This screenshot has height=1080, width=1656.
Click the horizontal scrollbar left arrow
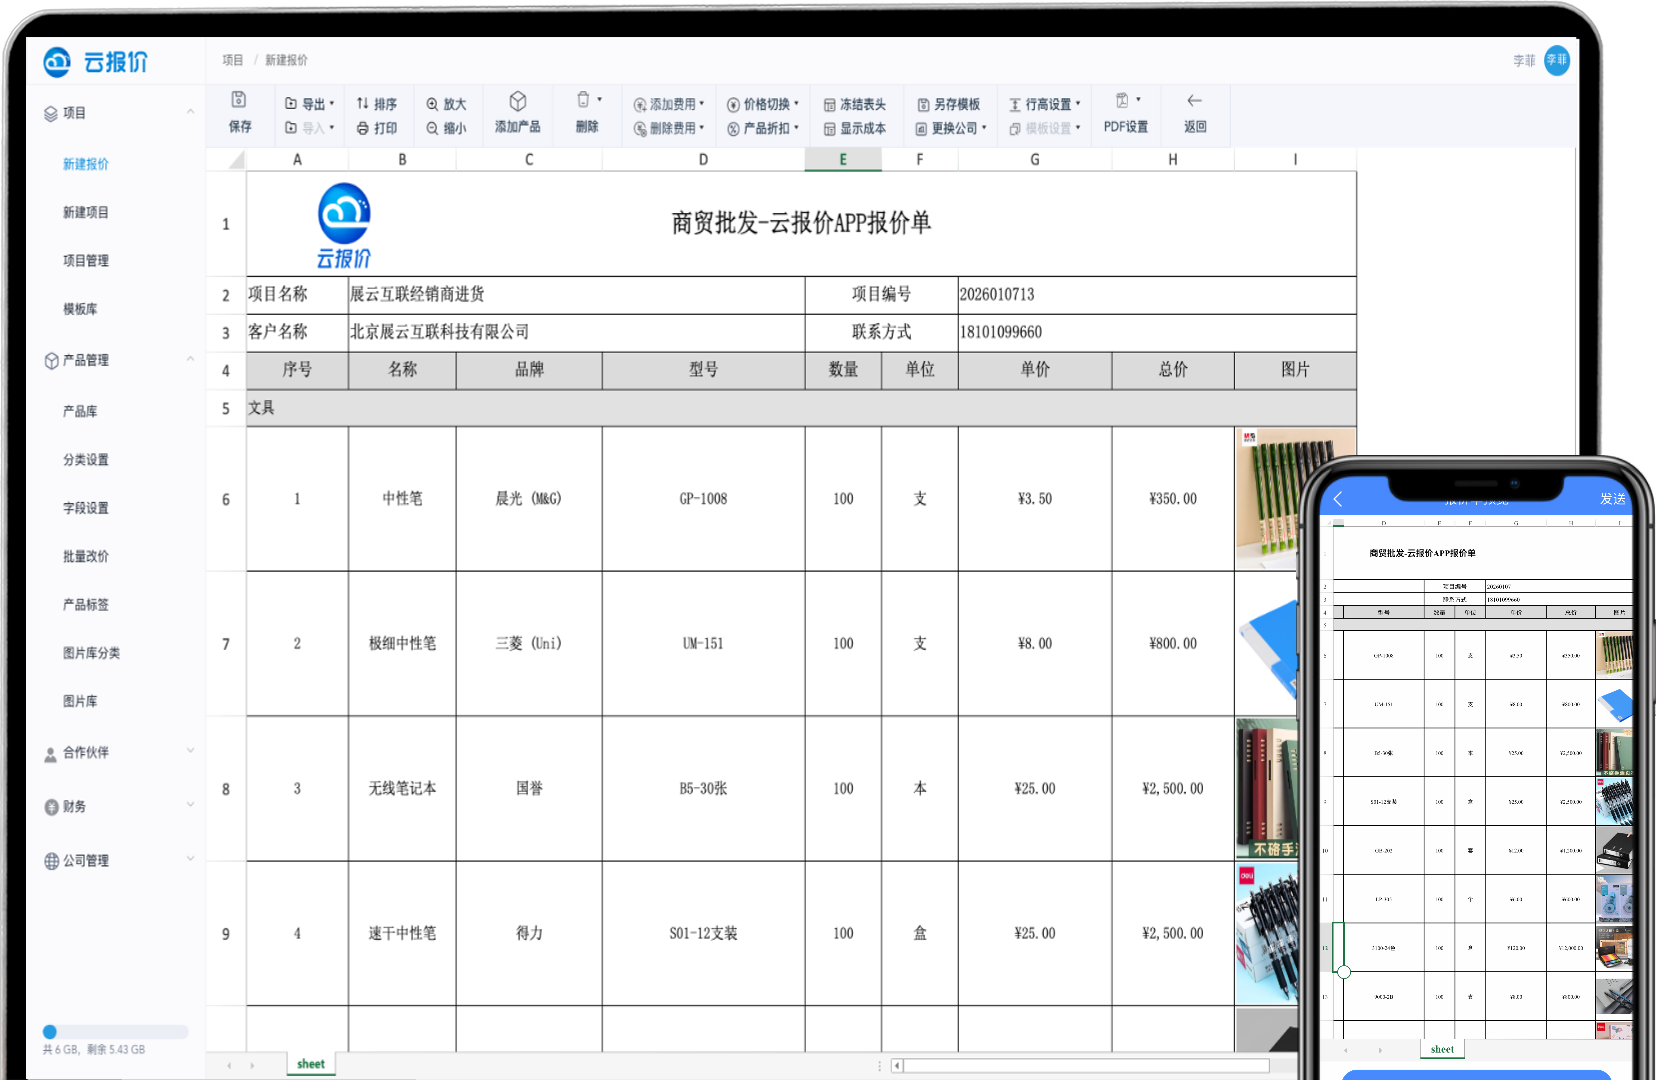point(897,1066)
